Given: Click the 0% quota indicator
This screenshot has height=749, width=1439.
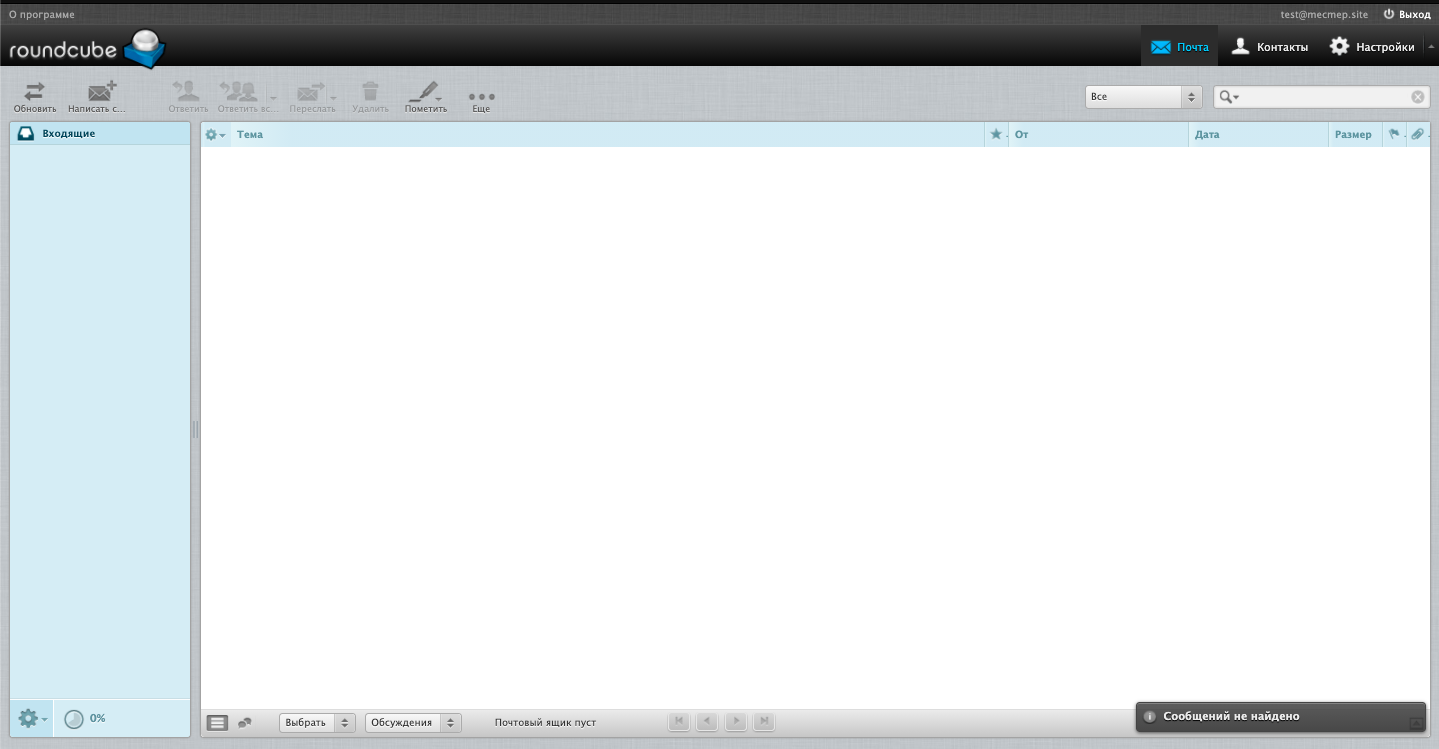Looking at the screenshot, I should 85,718.
